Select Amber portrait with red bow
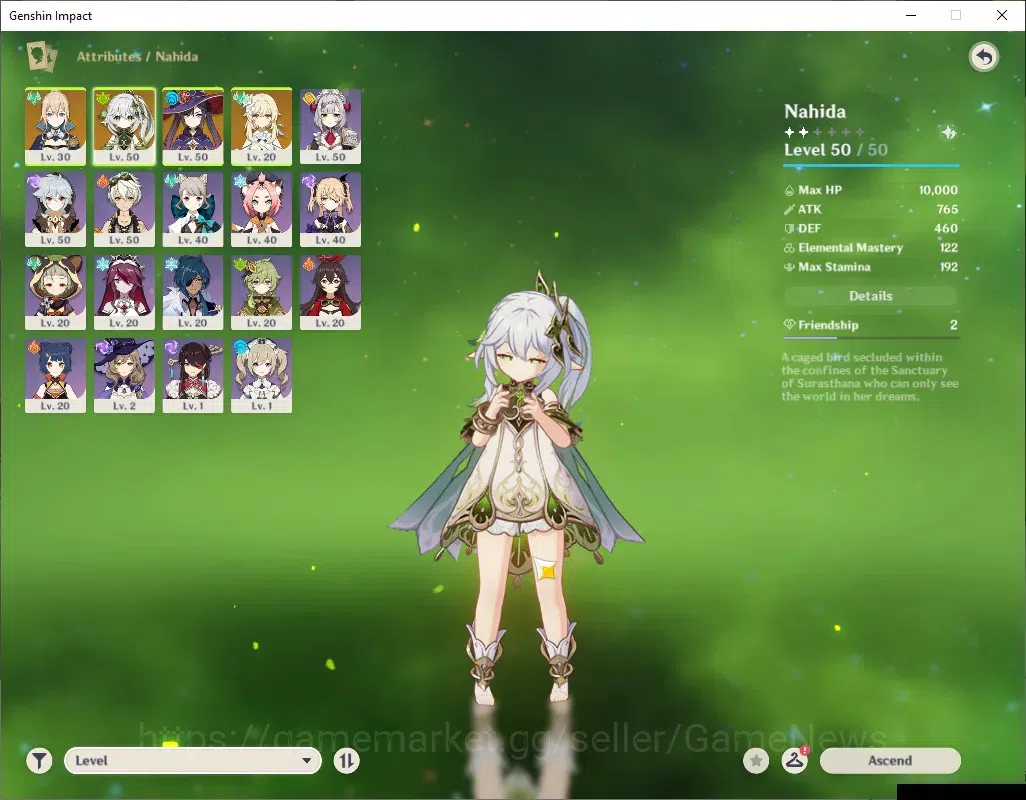 click(x=330, y=292)
